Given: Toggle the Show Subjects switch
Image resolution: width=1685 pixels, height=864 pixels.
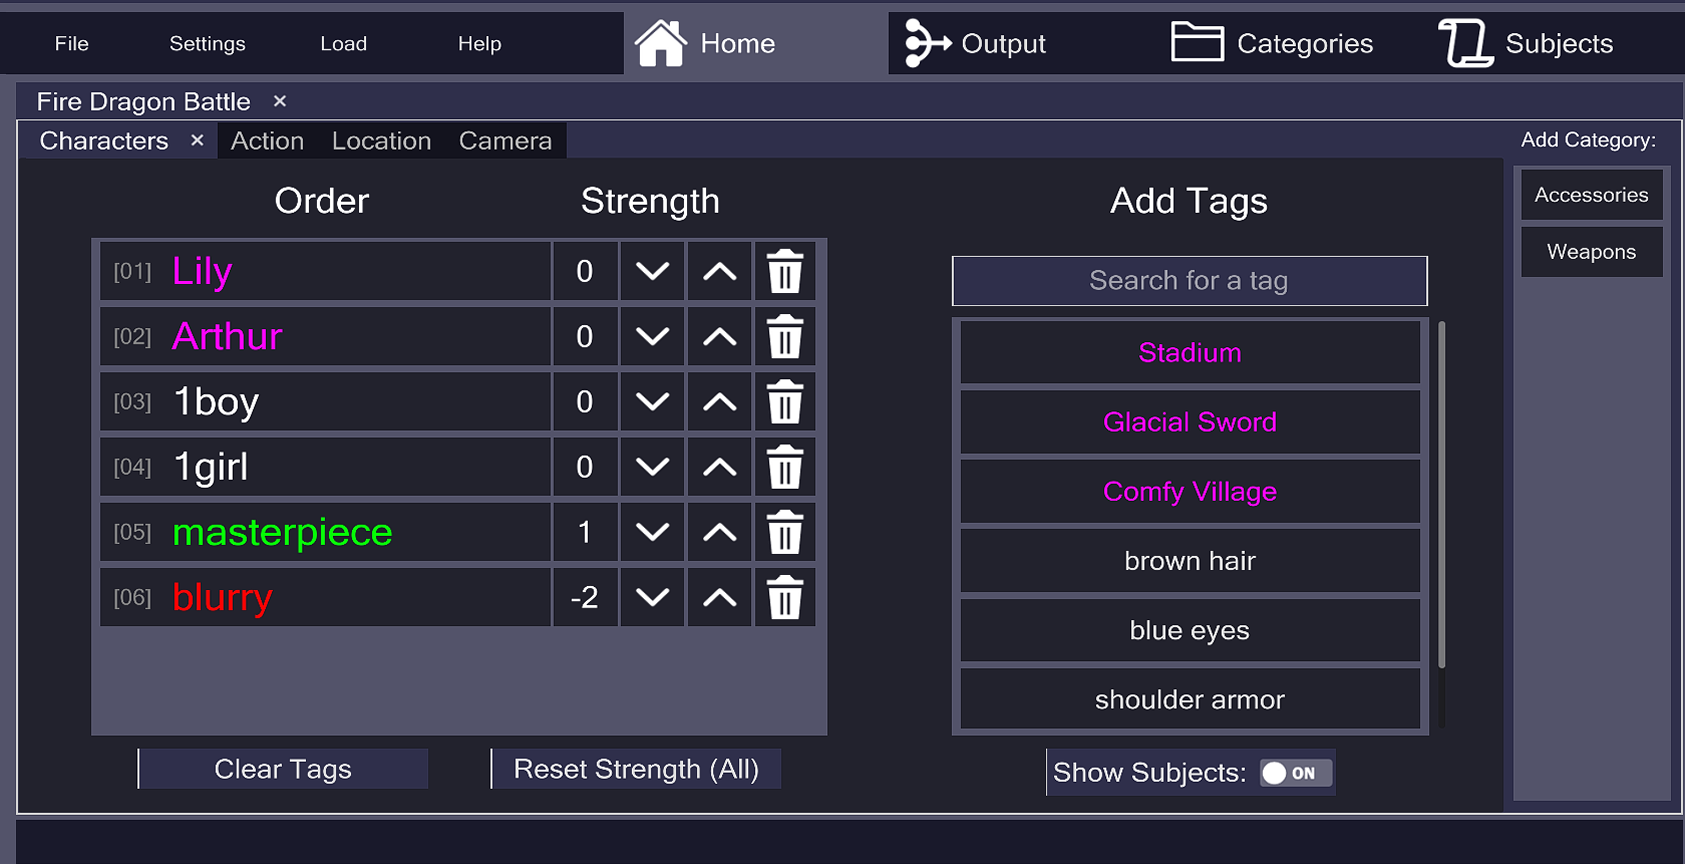Looking at the screenshot, I should pos(1295,773).
